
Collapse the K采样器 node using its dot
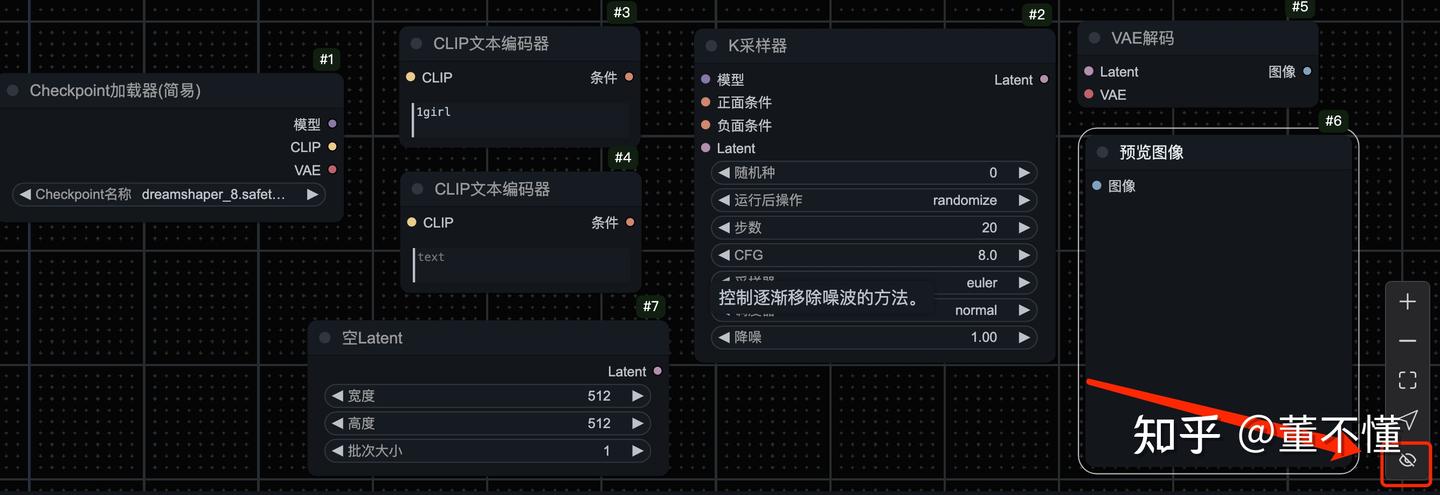pyautogui.click(x=711, y=46)
